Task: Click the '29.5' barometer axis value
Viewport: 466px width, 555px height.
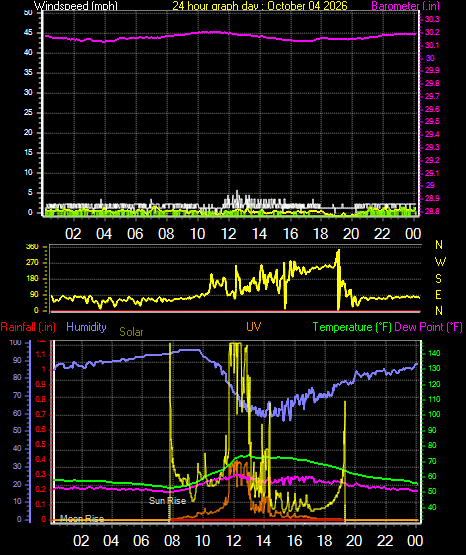Action: pos(432,121)
